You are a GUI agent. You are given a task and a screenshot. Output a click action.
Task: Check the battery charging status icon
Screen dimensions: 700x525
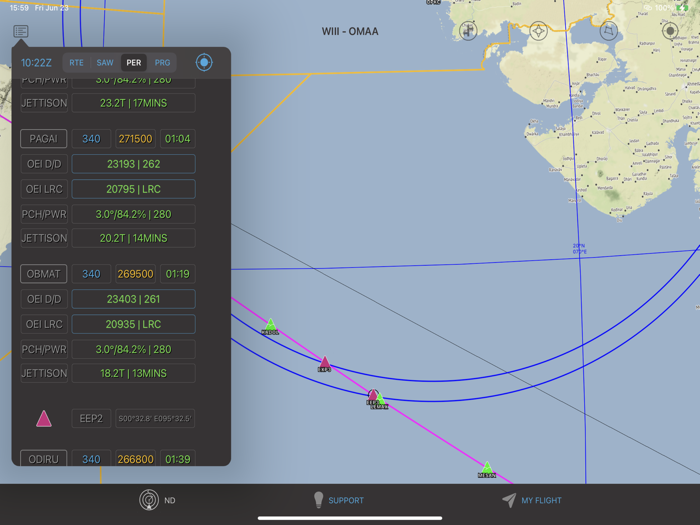pyautogui.click(x=682, y=8)
